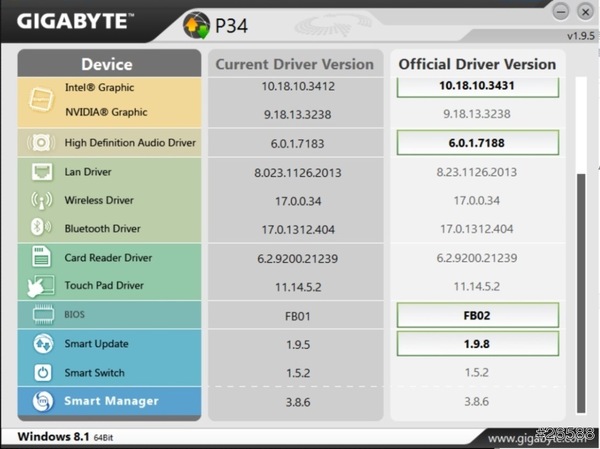Update Smart Update to version 1.9.8
600x449 pixels.
476,344
